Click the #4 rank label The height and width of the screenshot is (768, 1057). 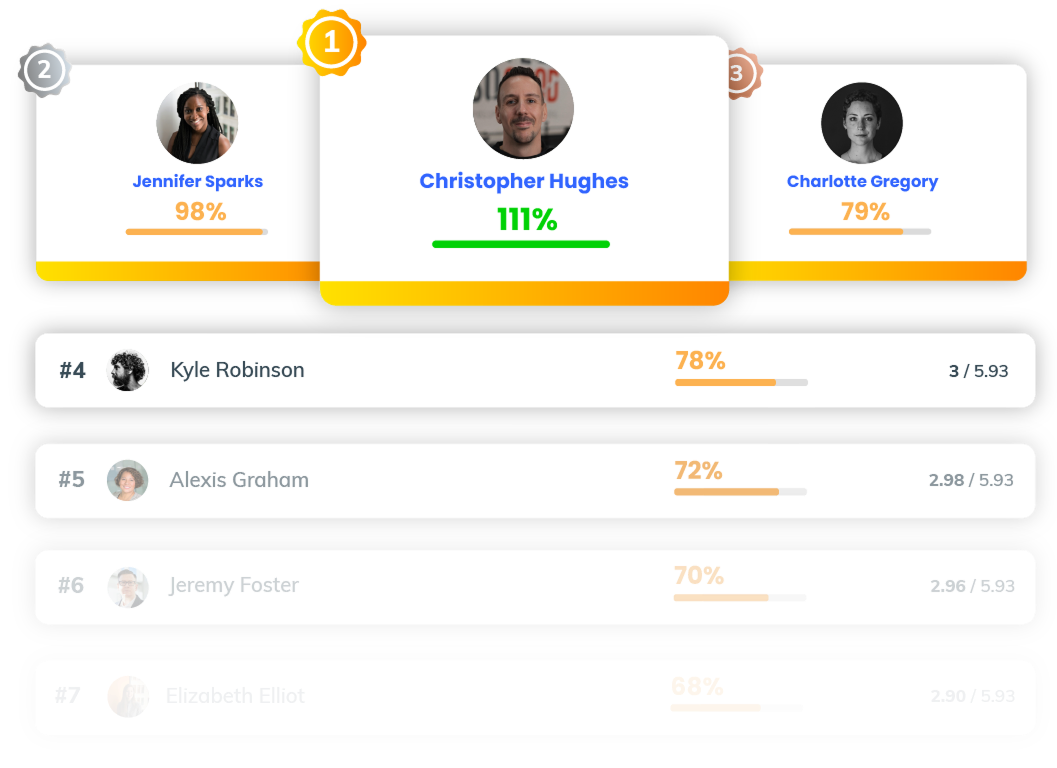70,369
